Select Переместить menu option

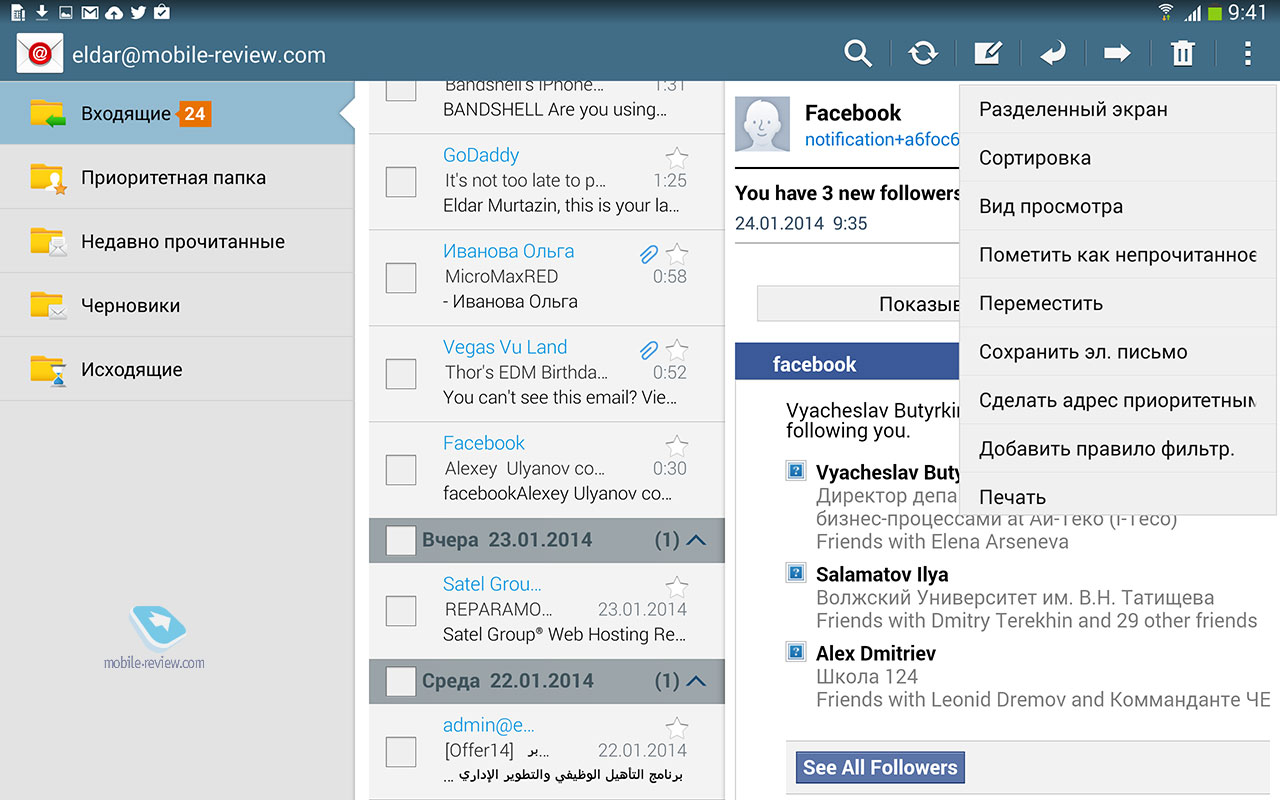click(x=1117, y=304)
